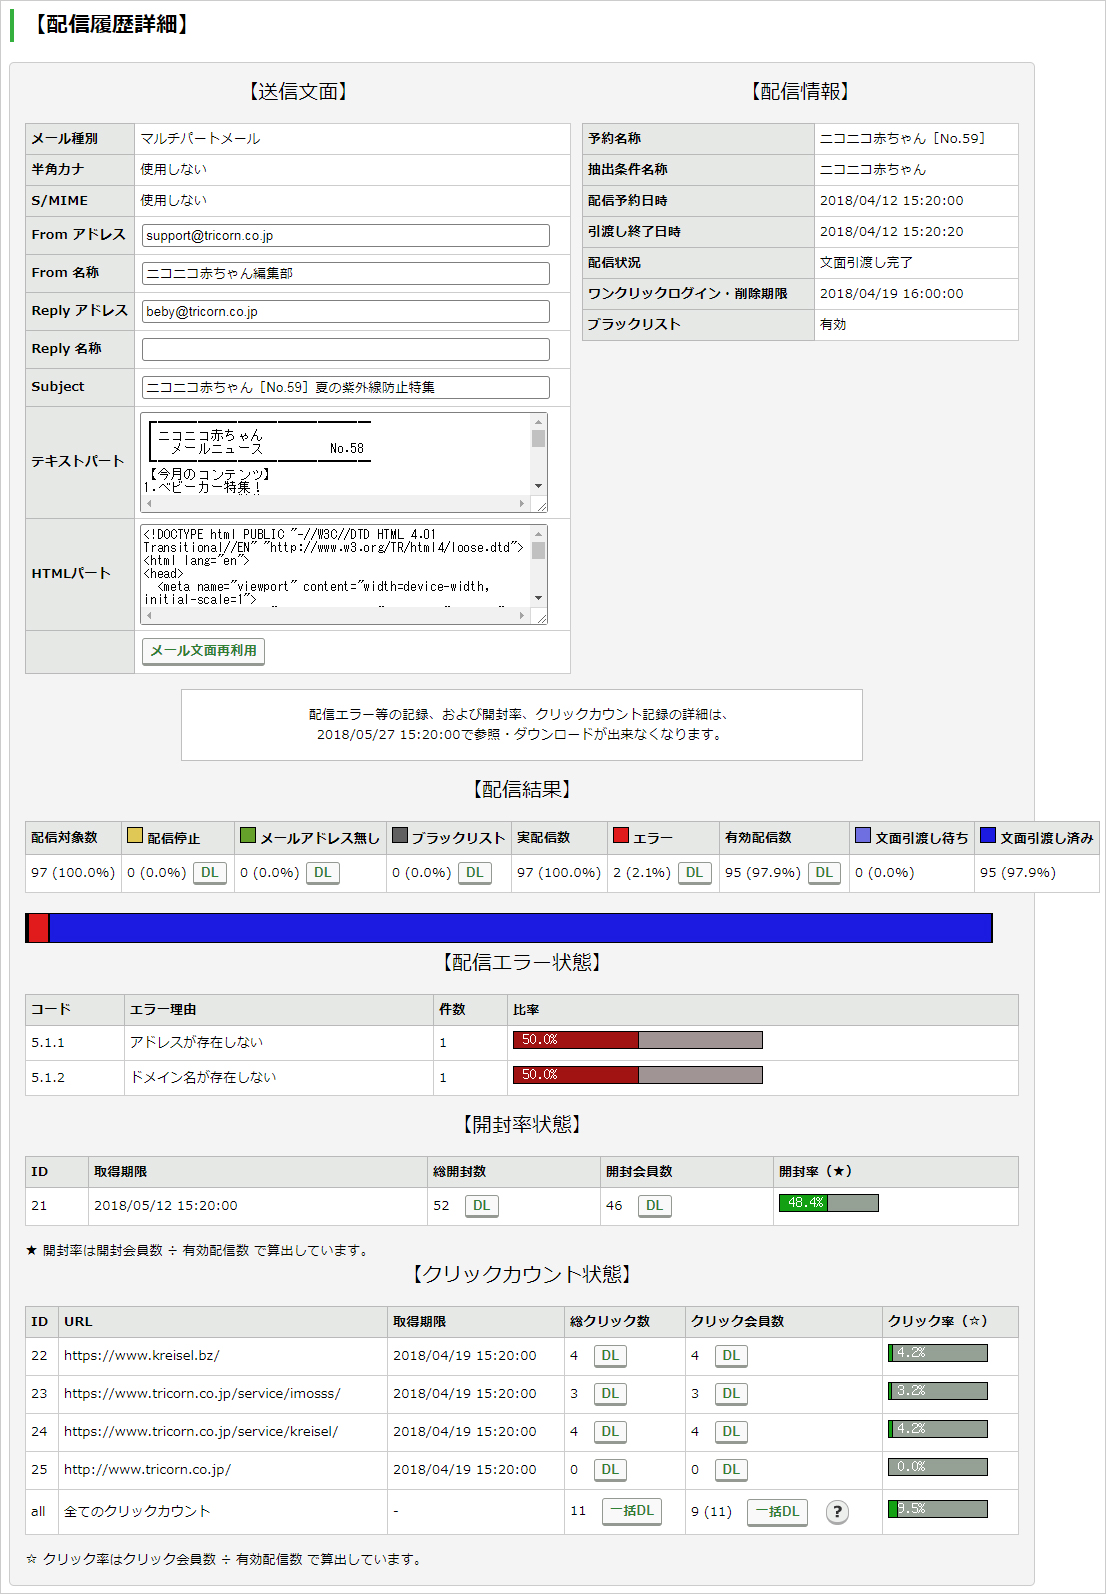The image size is (1106, 1594).
Task: Click the blue delivery result bar
Action: (520, 928)
